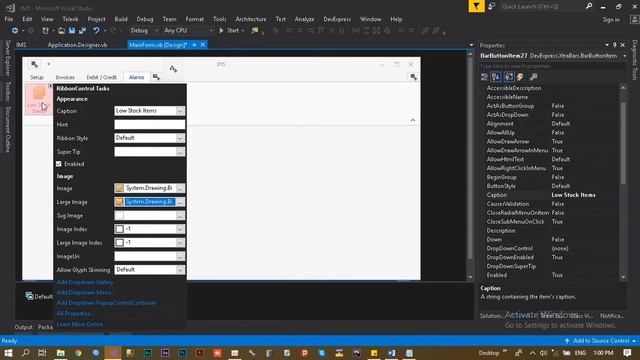The image size is (640, 360).
Task: Click the Save All toolbar icon
Action: (x=82, y=31)
